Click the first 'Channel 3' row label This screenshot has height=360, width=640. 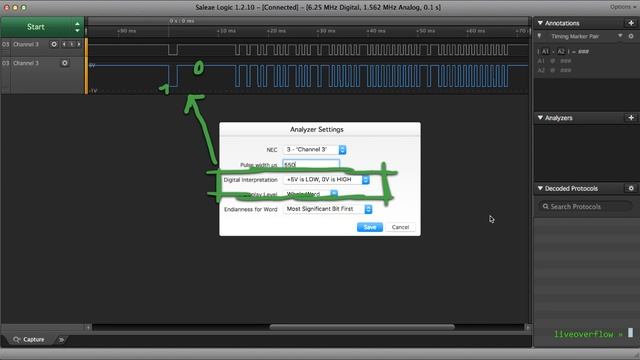(26, 44)
